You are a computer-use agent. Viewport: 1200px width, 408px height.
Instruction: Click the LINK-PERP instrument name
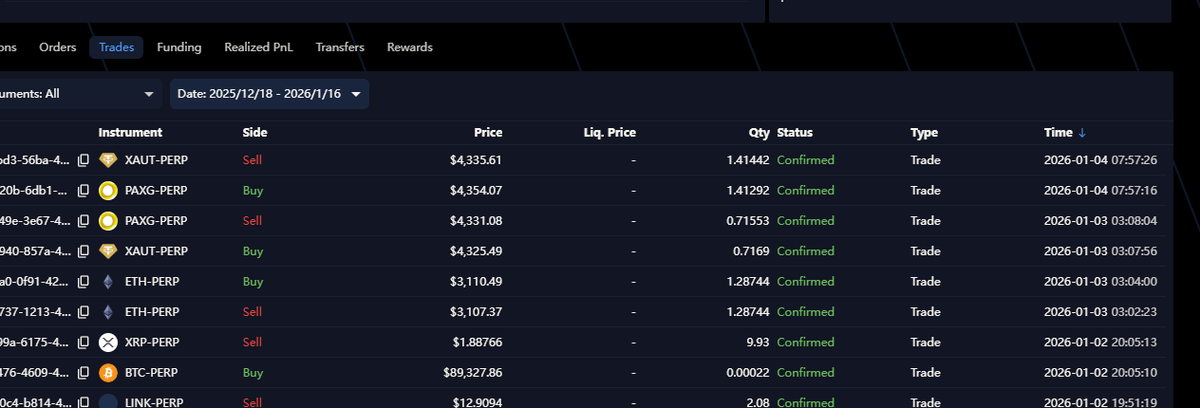point(154,403)
